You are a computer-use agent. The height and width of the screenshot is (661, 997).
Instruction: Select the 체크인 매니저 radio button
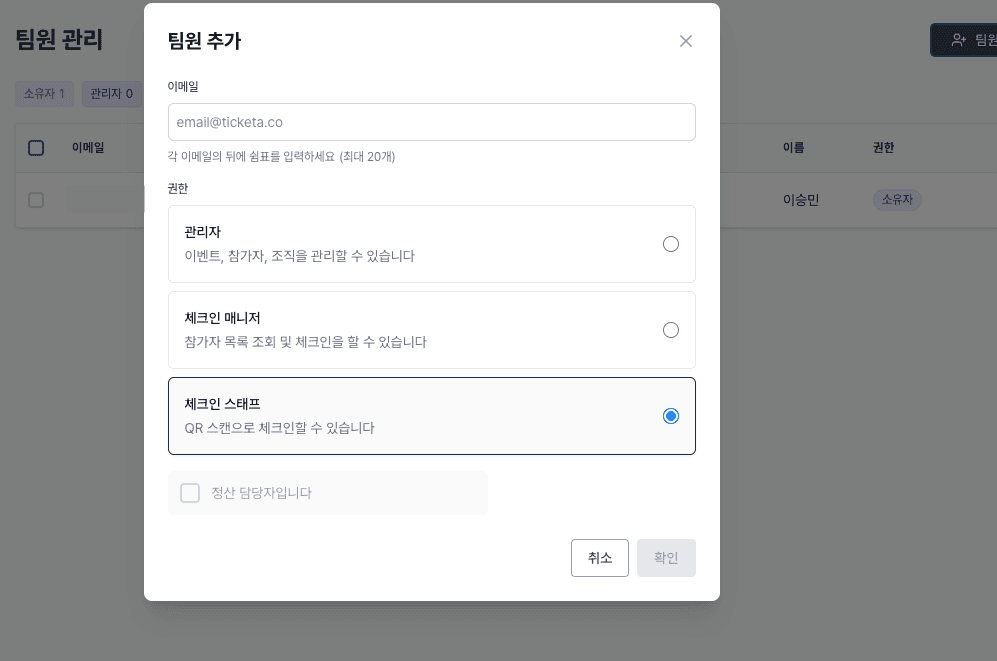pos(671,329)
